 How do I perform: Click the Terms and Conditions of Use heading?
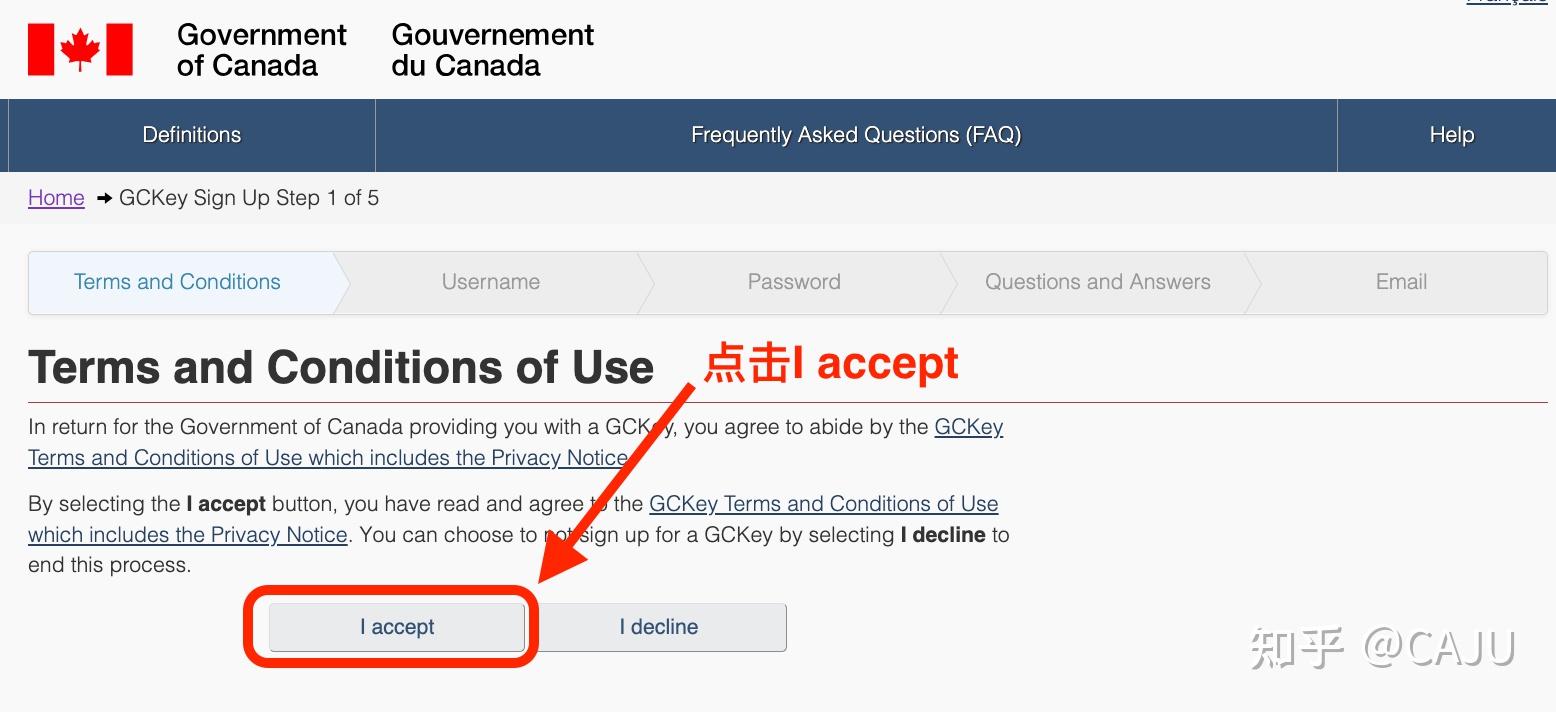tap(340, 368)
